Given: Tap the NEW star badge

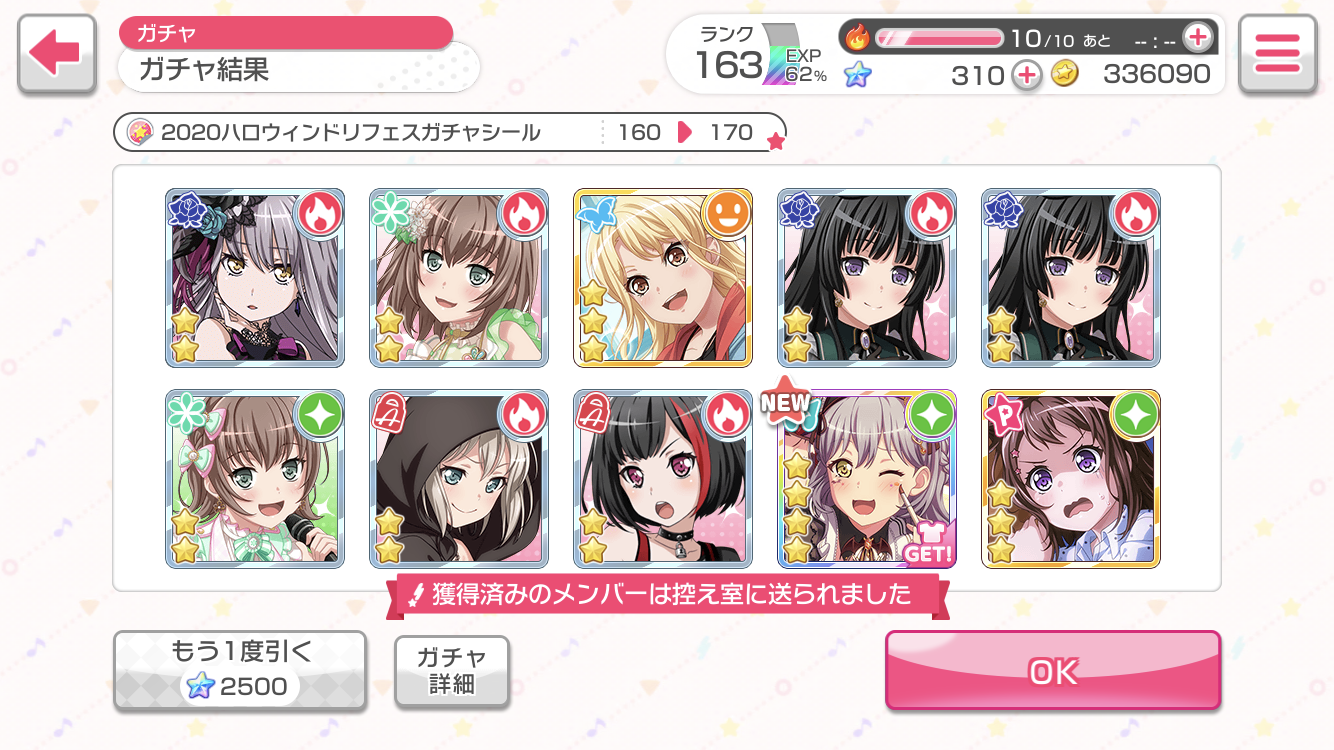Looking at the screenshot, I should point(786,400).
